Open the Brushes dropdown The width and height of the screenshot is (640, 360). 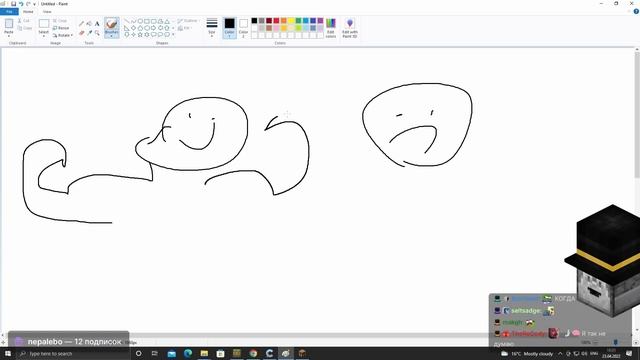click(111, 28)
